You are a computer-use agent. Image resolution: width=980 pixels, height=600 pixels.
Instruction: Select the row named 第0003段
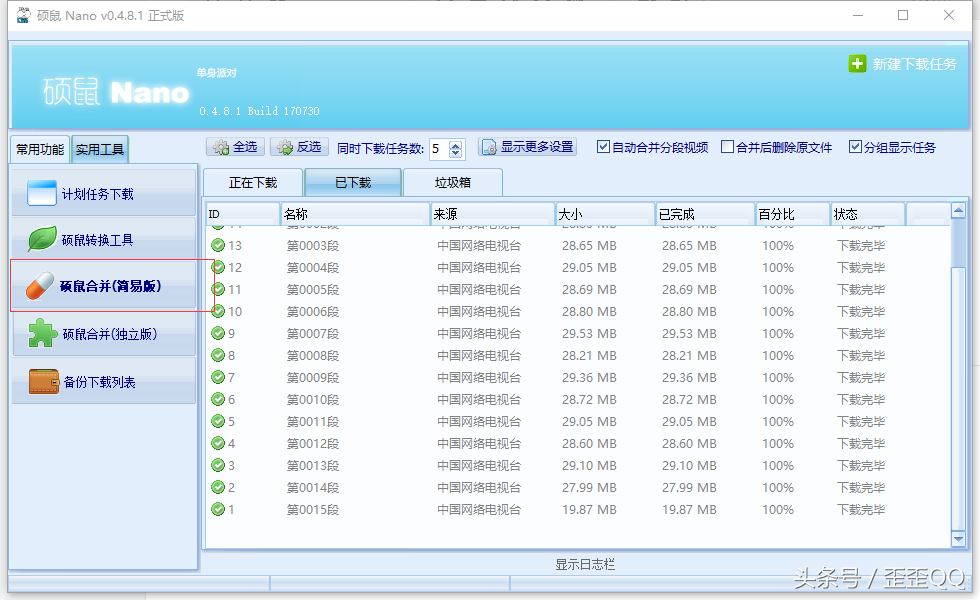click(578, 245)
